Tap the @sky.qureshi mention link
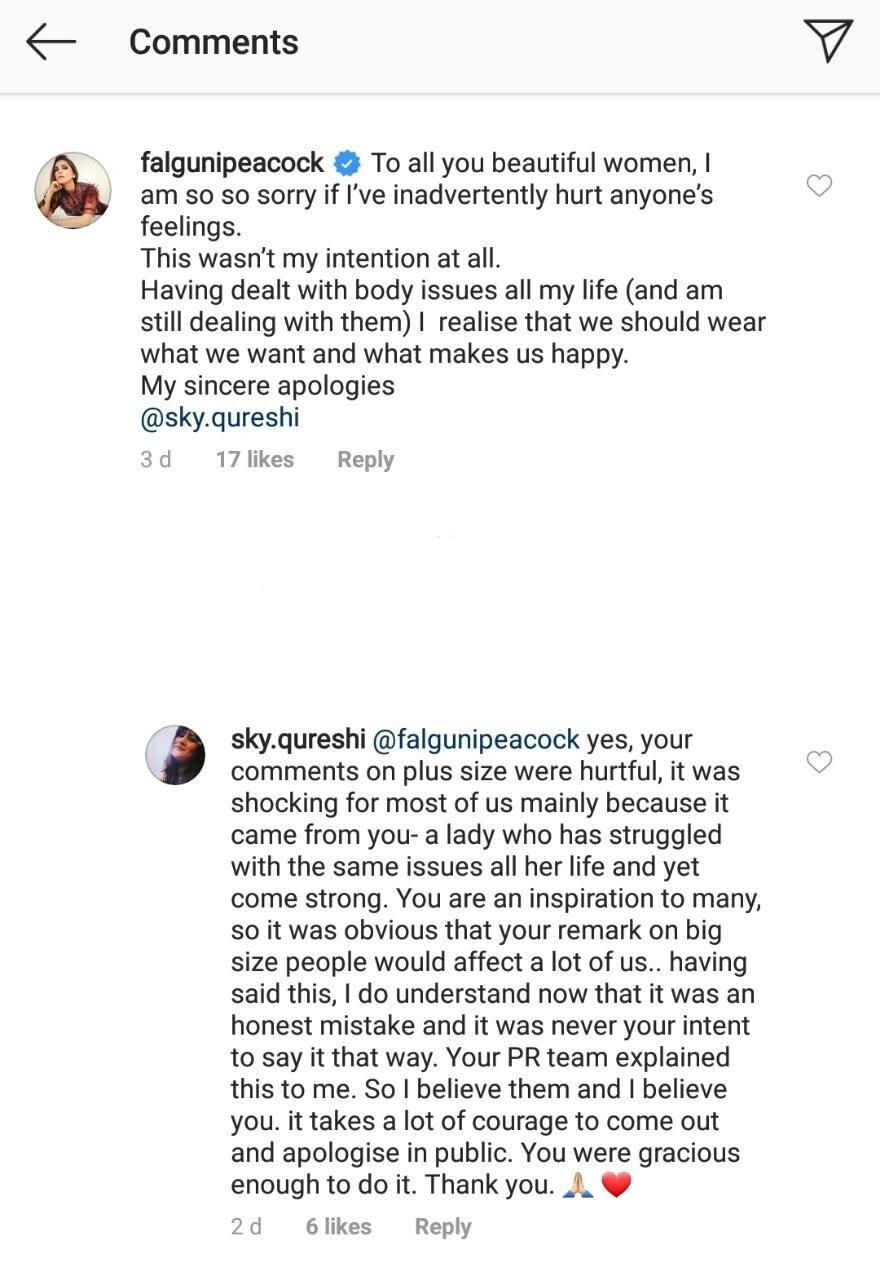 pos(220,418)
